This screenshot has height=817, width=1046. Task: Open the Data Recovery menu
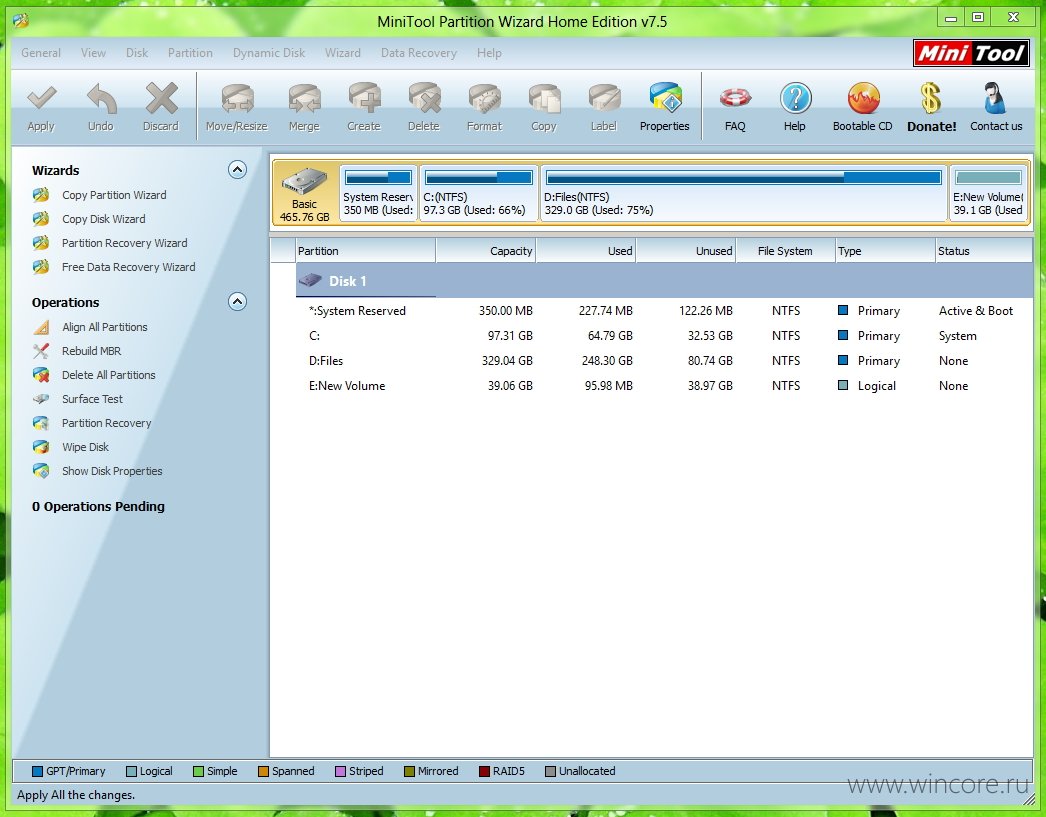point(419,53)
